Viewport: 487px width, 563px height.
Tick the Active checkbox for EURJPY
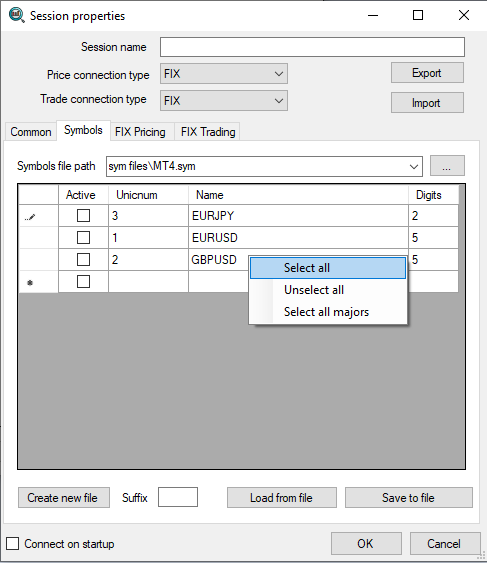(x=83, y=216)
